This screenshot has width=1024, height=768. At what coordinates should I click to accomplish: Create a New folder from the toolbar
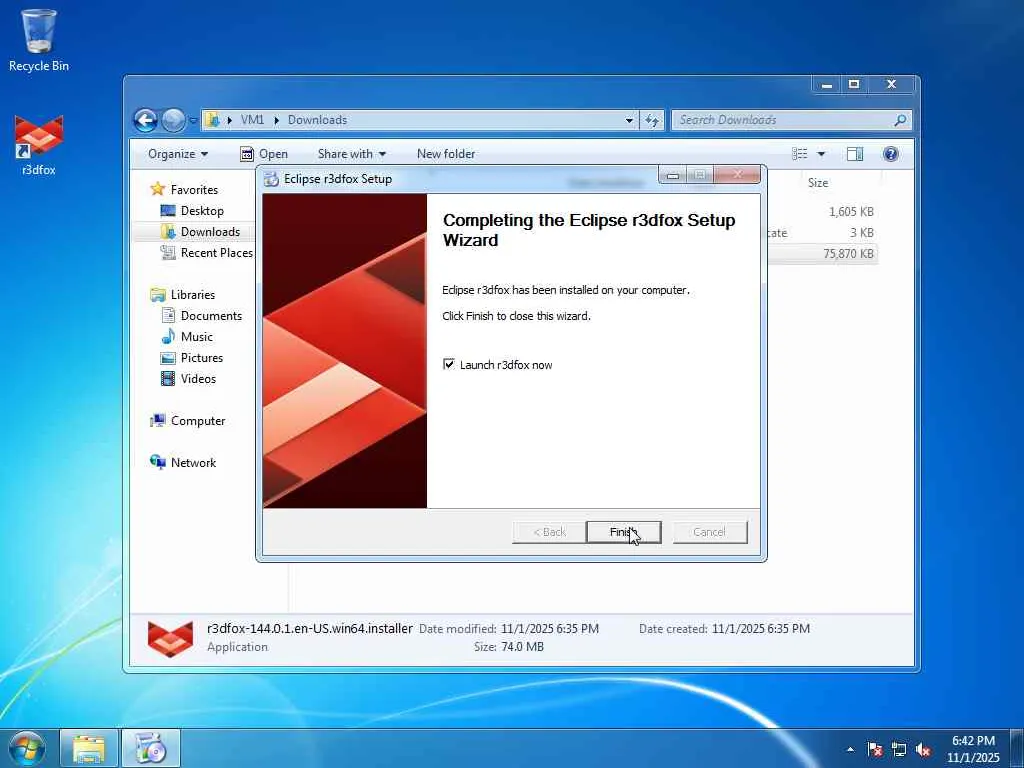(446, 154)
